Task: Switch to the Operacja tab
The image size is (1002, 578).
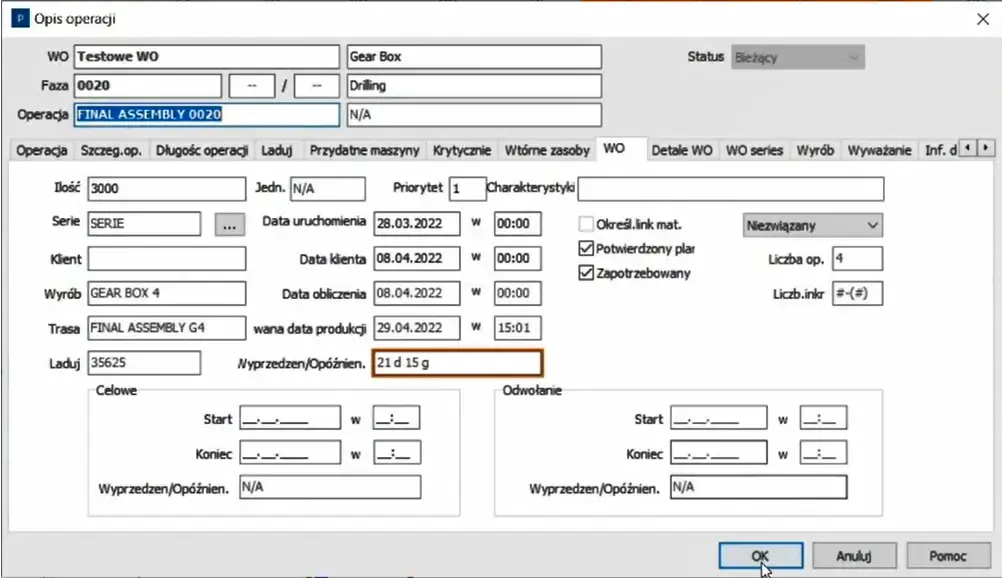Action: tap(41, 148)
